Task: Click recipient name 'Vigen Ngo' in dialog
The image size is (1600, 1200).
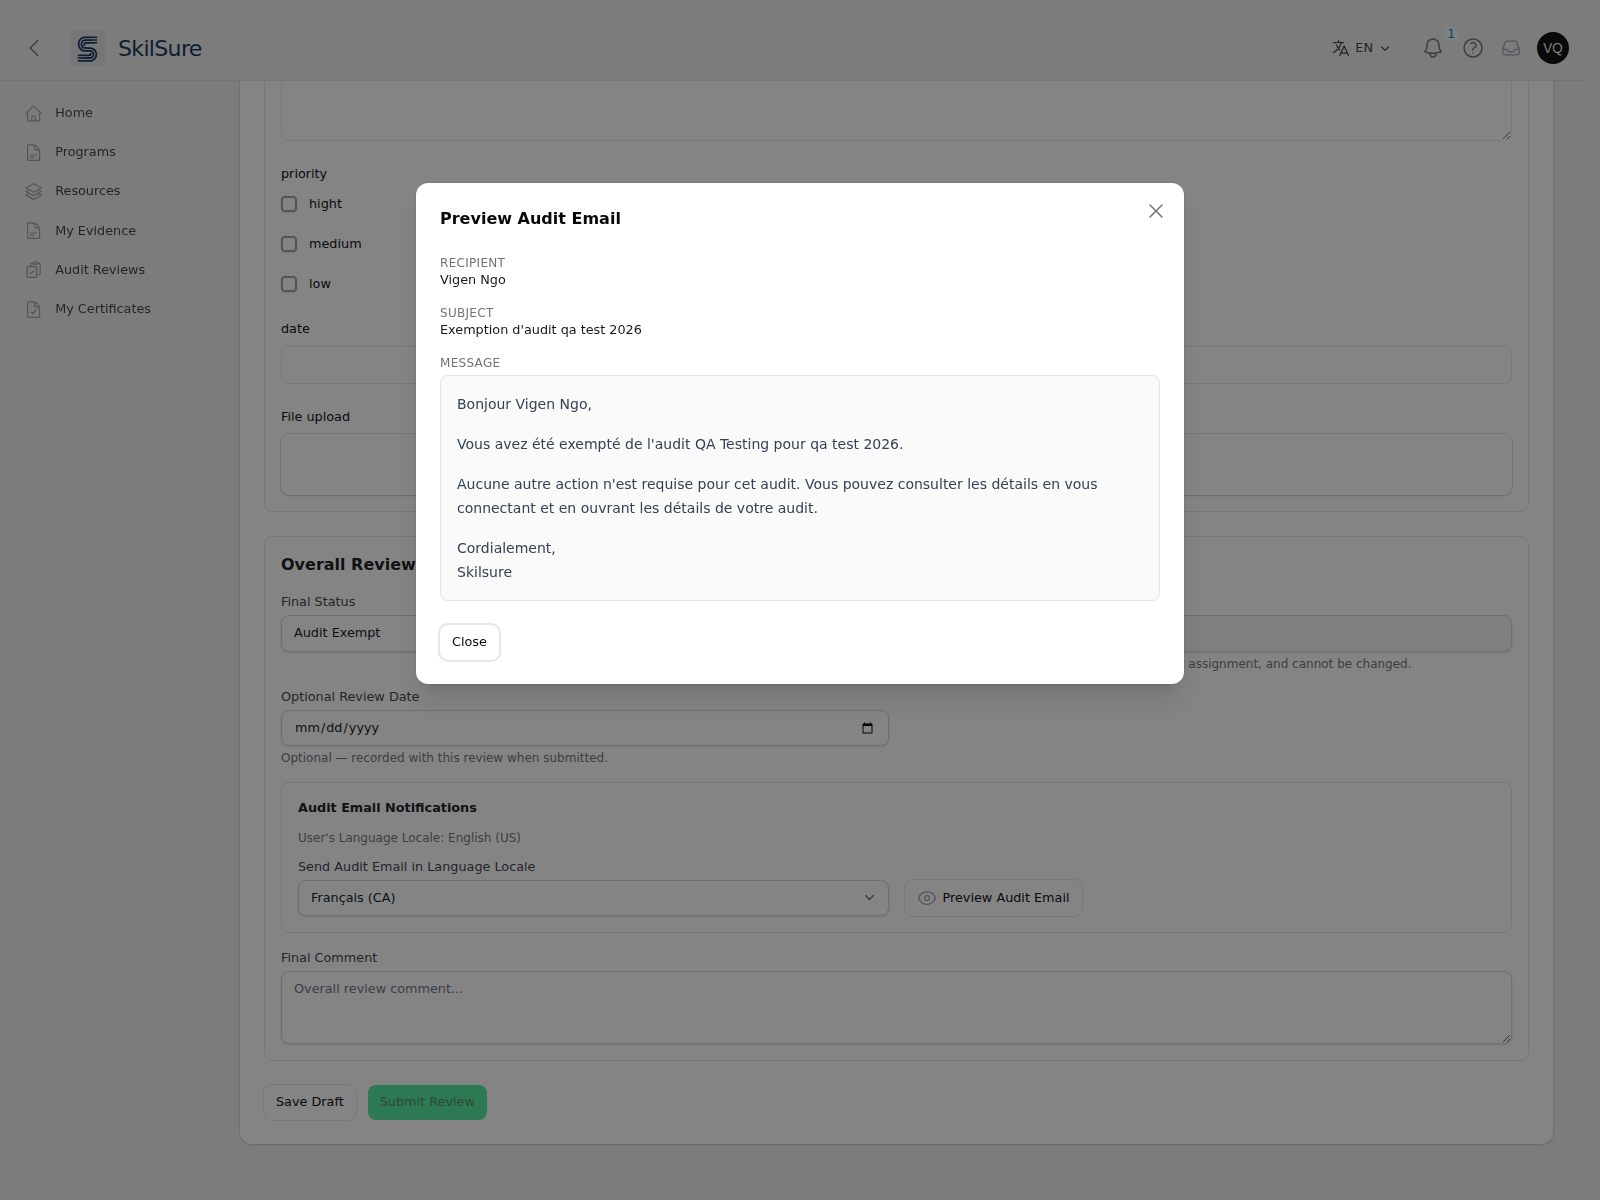Action: pyautogui.click(x=473, y=280)
